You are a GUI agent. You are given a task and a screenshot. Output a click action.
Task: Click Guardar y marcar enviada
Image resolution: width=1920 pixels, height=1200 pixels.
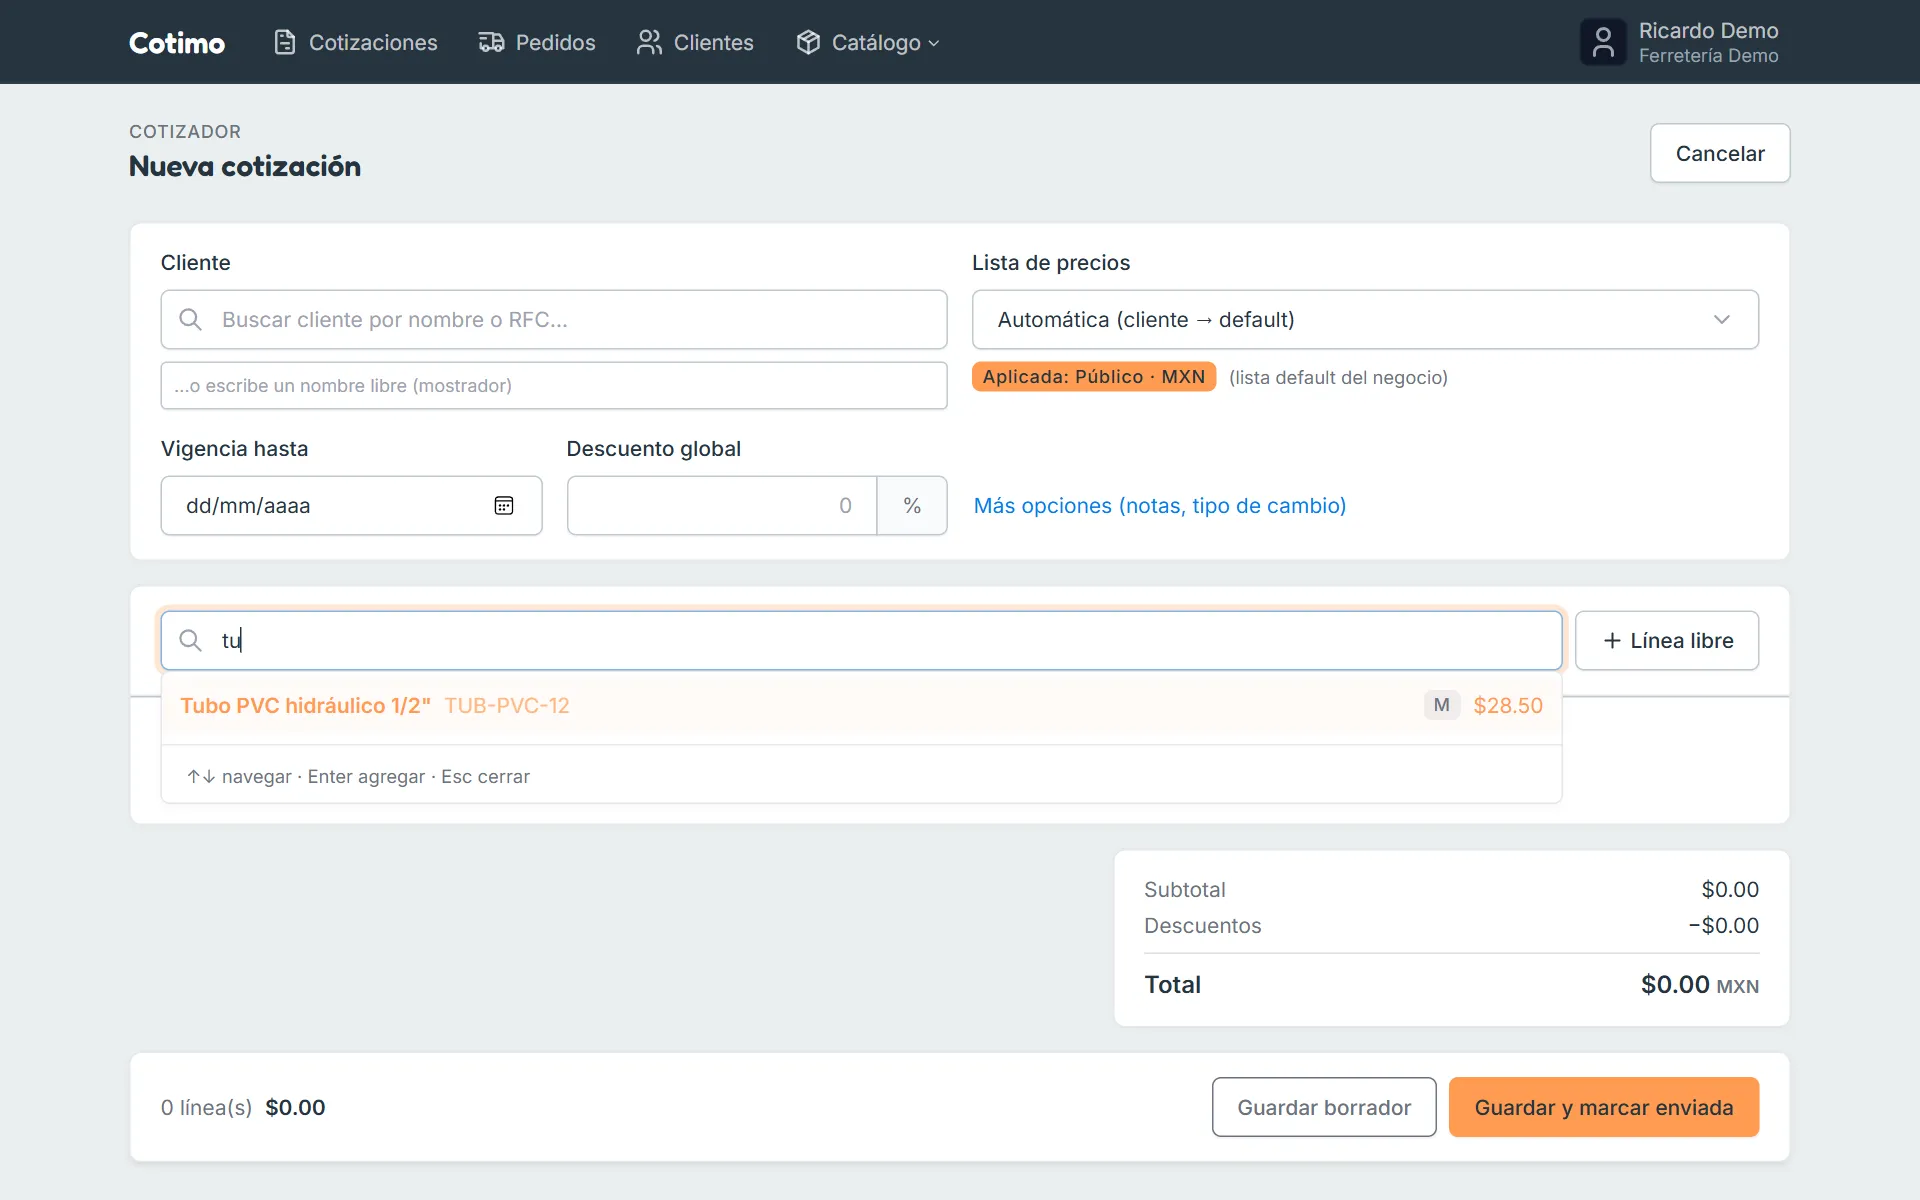(1603, 1107)
